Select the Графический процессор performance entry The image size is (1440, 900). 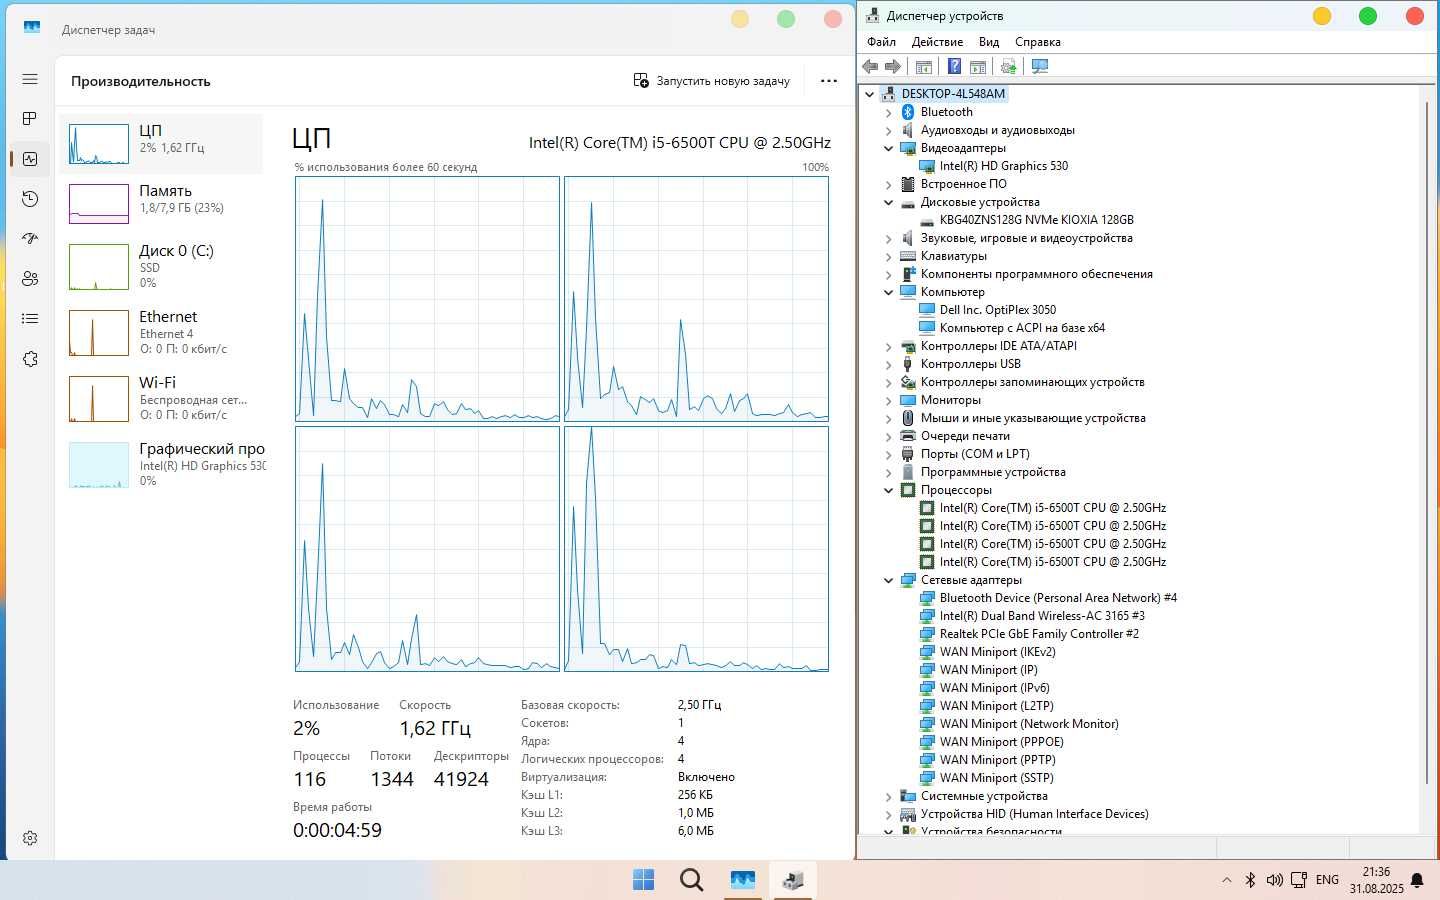[x=162, y=464]
